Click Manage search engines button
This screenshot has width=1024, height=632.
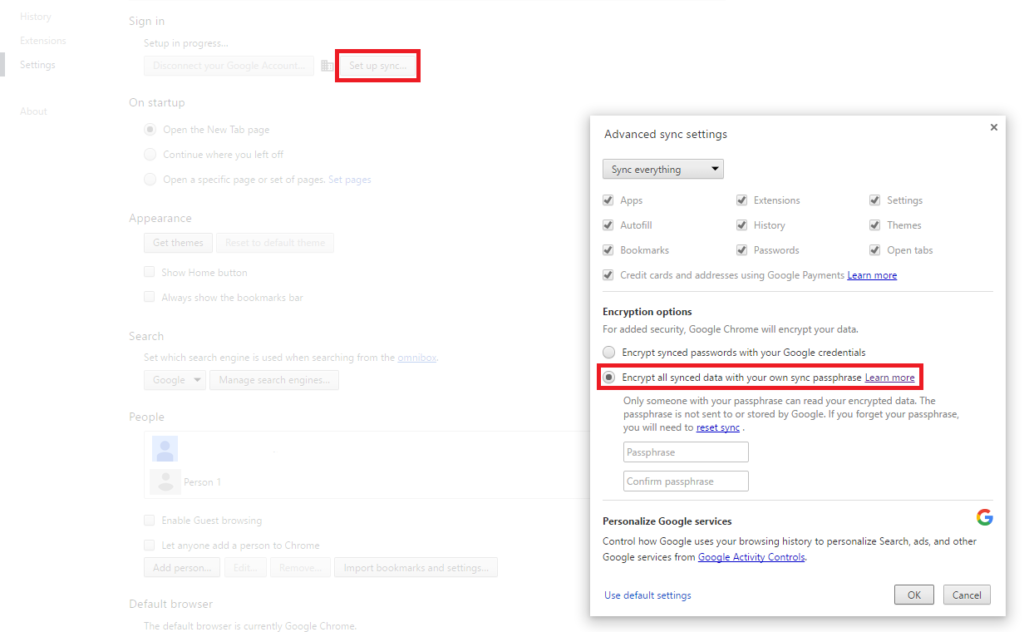pyautogui.click(x=274, y=380)
